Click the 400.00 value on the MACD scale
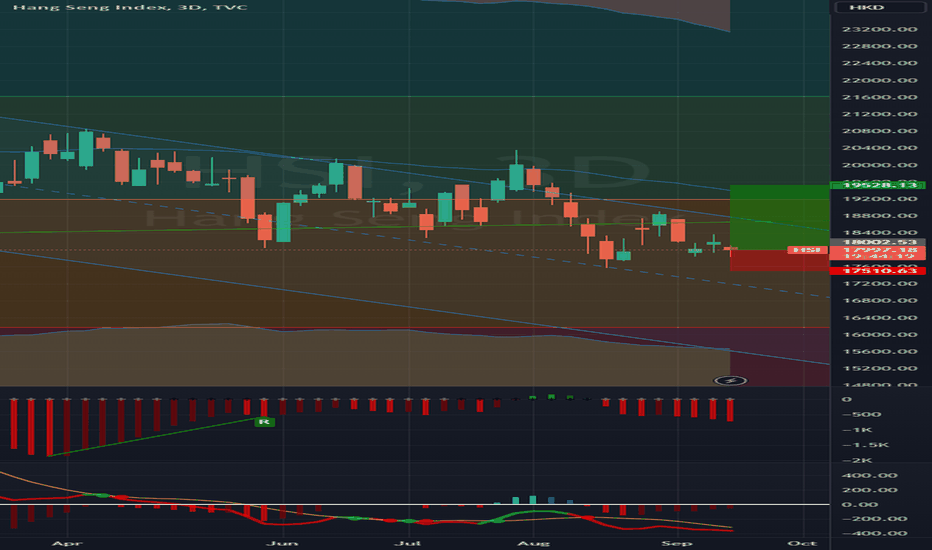Viewport: 932px width, 550px height. coord(869,475)
